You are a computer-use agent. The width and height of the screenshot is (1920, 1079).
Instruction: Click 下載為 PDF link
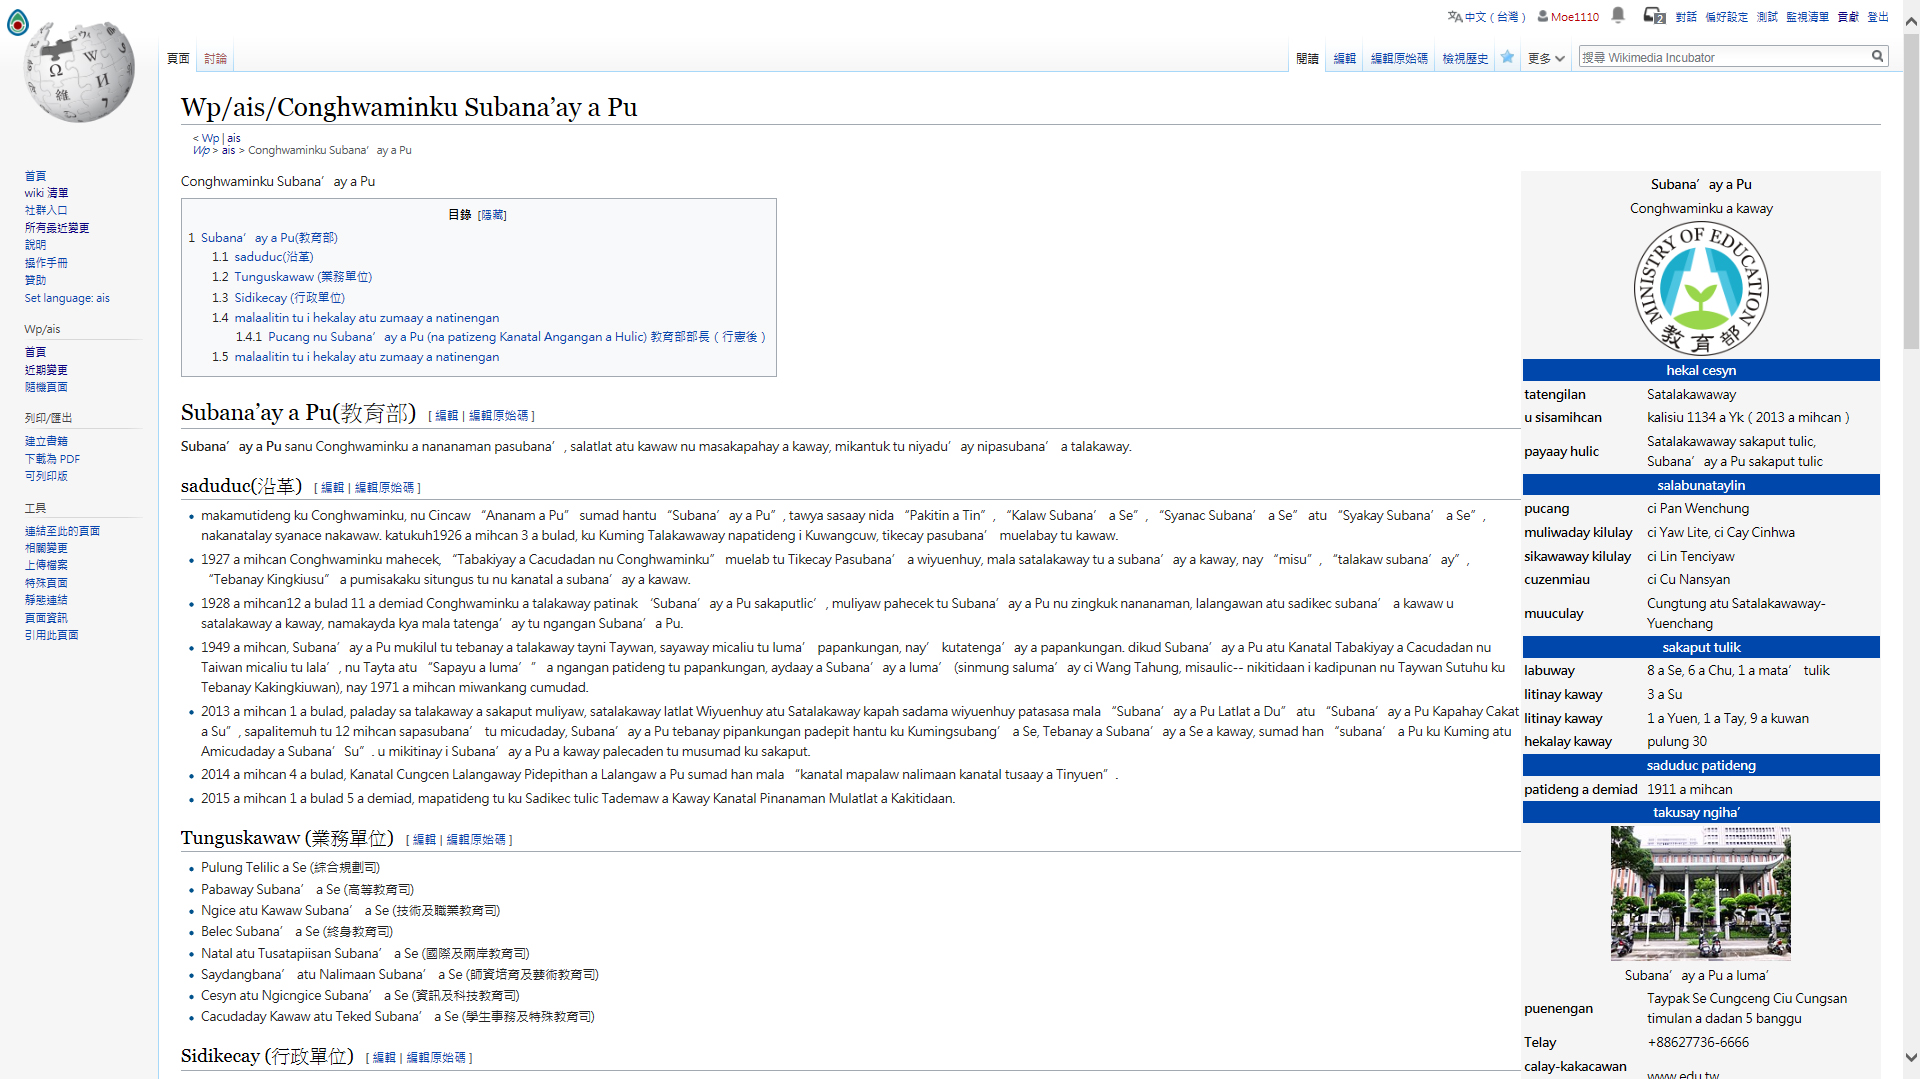coord(52,459)
